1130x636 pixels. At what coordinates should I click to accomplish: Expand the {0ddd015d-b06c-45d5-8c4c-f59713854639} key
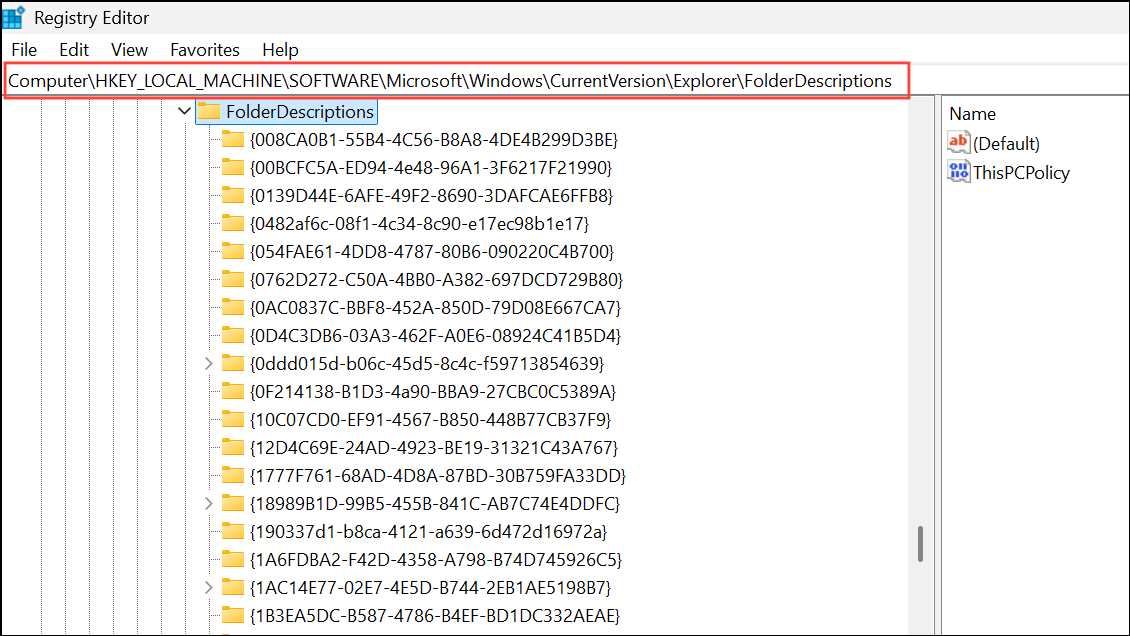tap(208, 363)
